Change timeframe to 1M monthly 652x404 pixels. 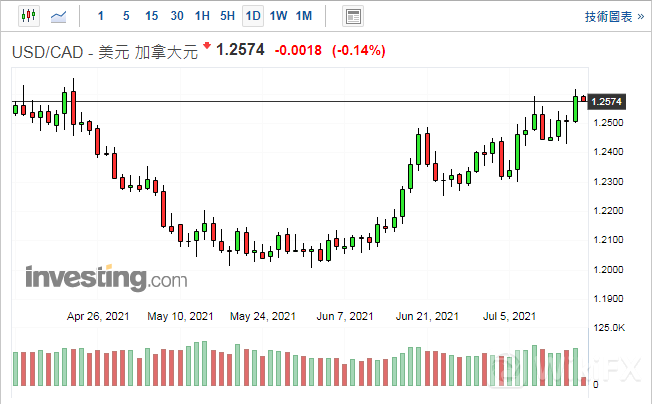304,16
